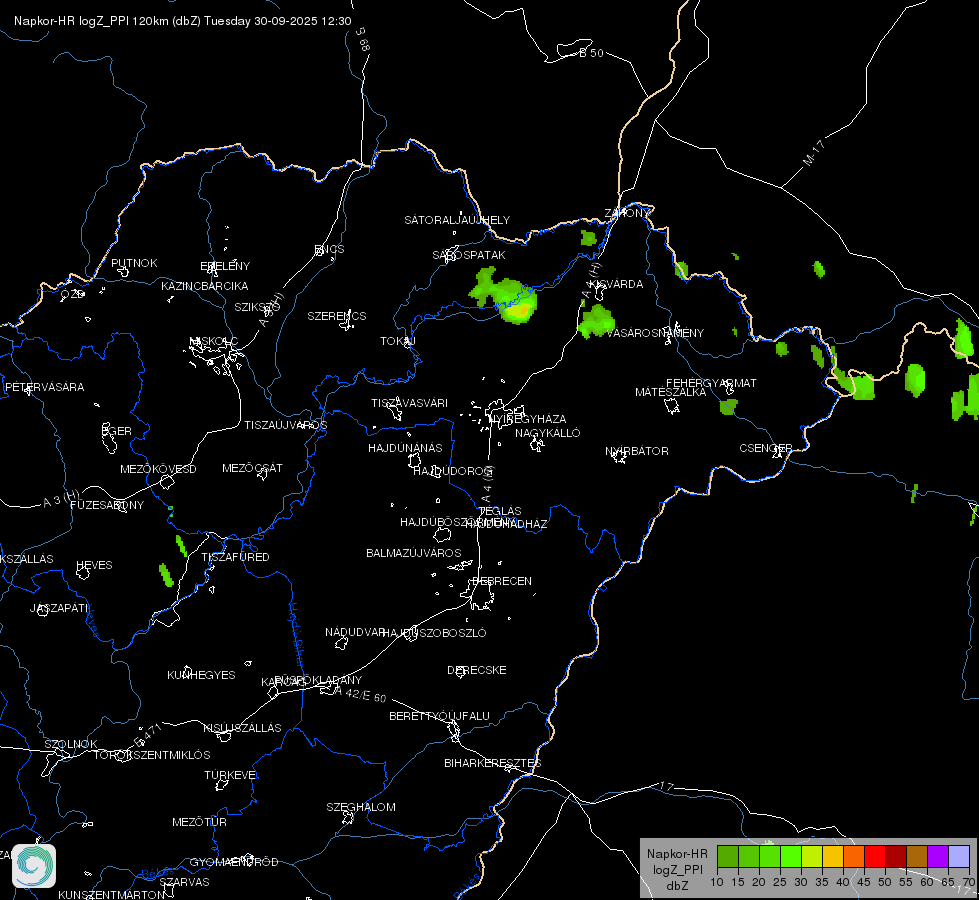The image size is (979, 900).
Task: Select the 40–45 dbZ orange swatch
Action: pos(854,857)
